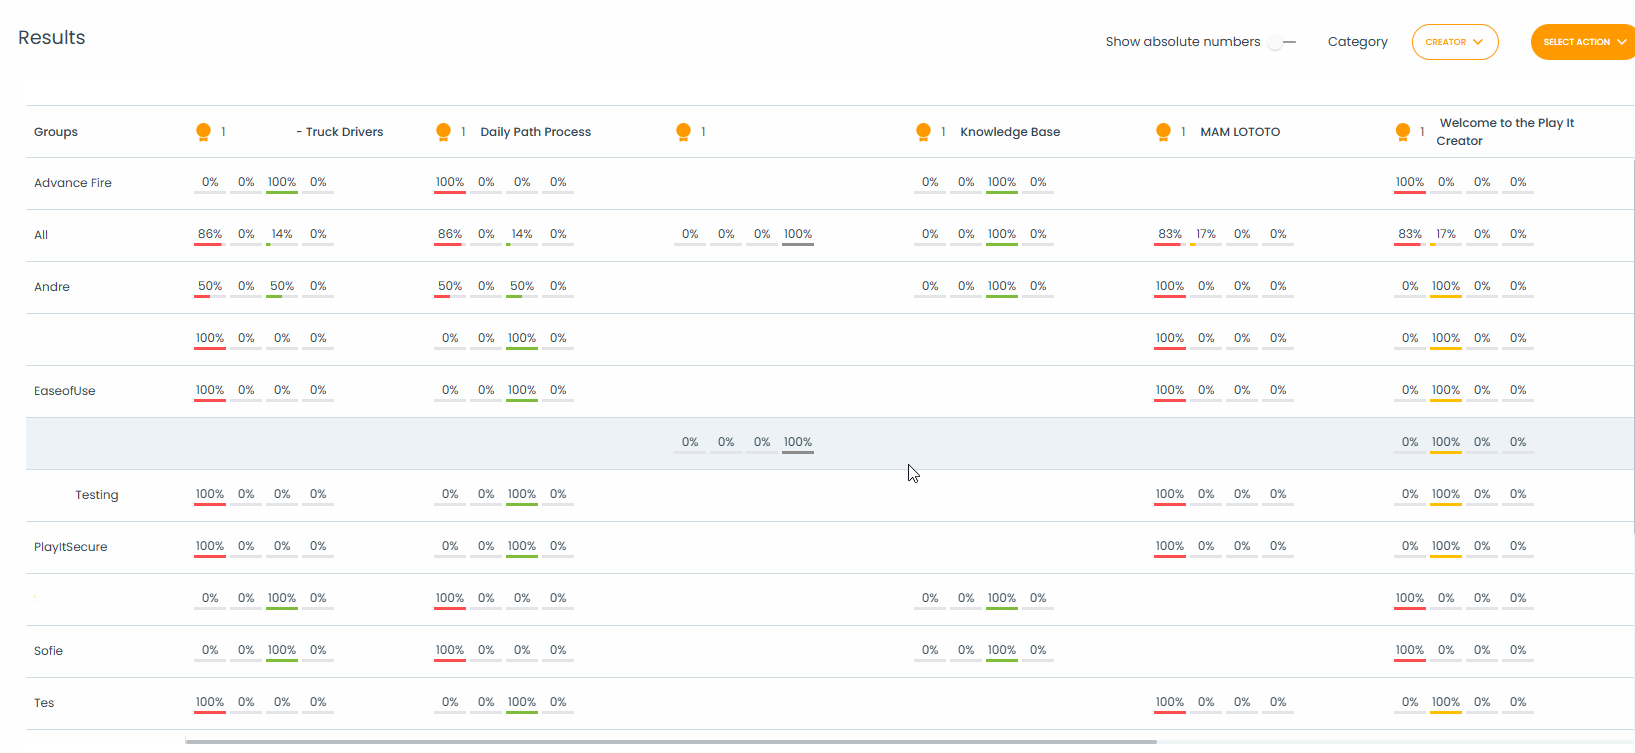1635x753 pixels.
Task: Select the Truck Drivers column header
Action: [344, 132]
